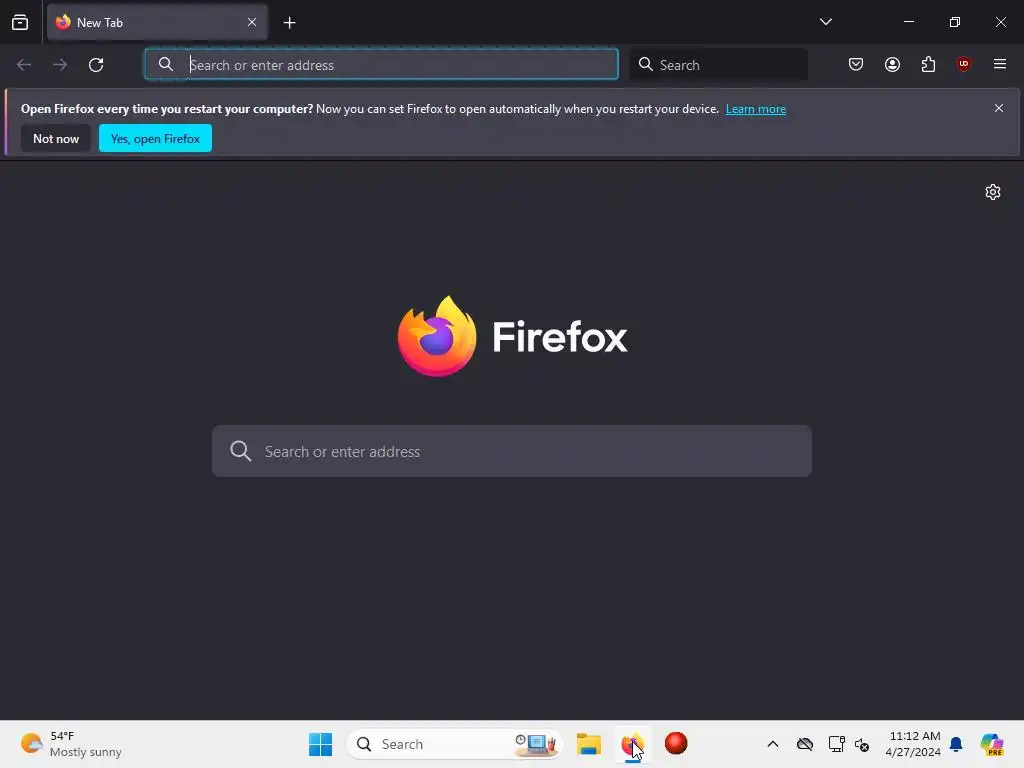1024x768 pixels.
Task: Switch to the New Tab tab
Action: pyautogui.click(x=157, y=22)
